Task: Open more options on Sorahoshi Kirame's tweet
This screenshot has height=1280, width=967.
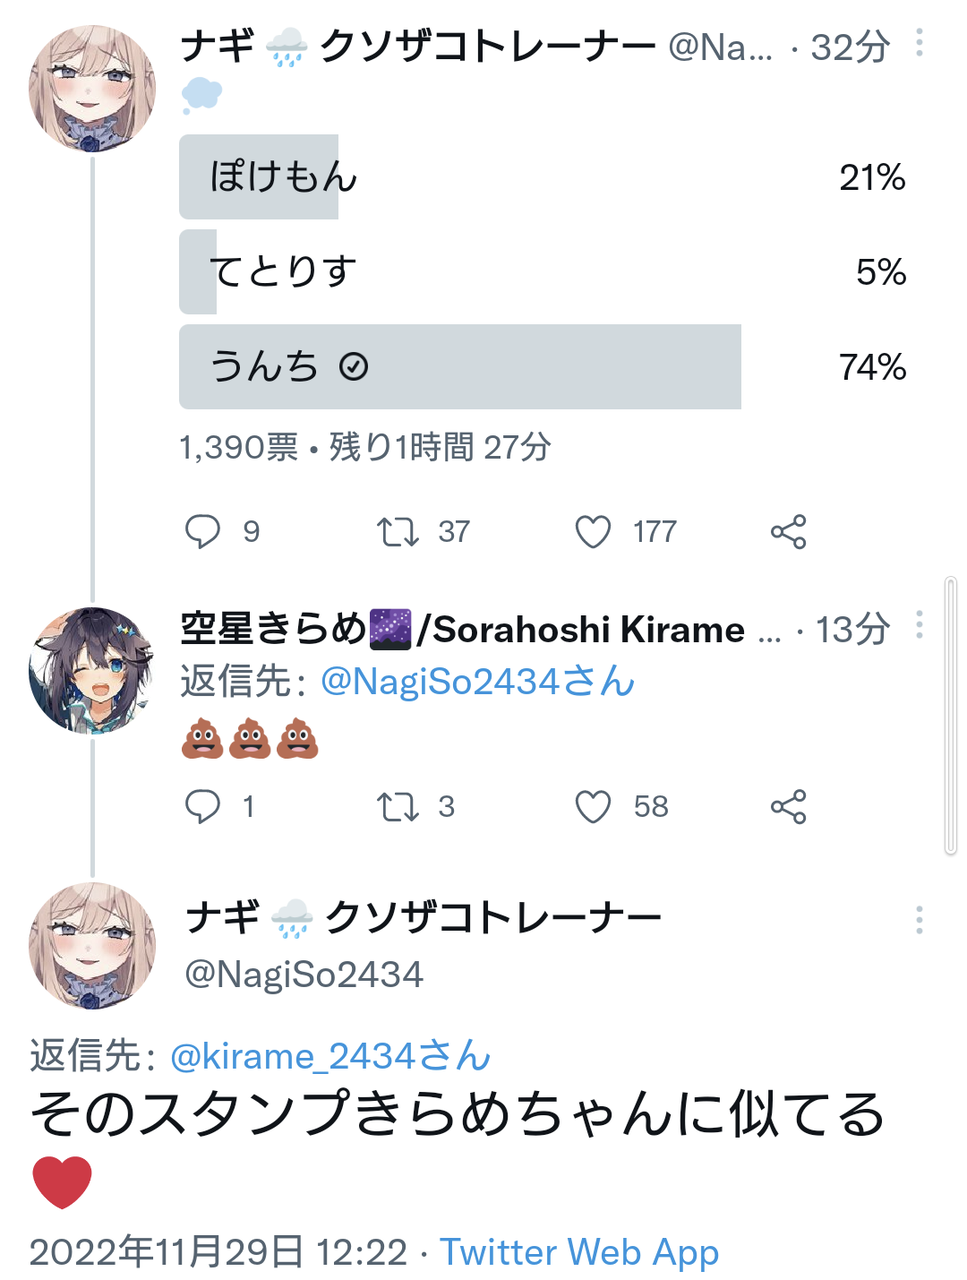Action: point(919,625)
